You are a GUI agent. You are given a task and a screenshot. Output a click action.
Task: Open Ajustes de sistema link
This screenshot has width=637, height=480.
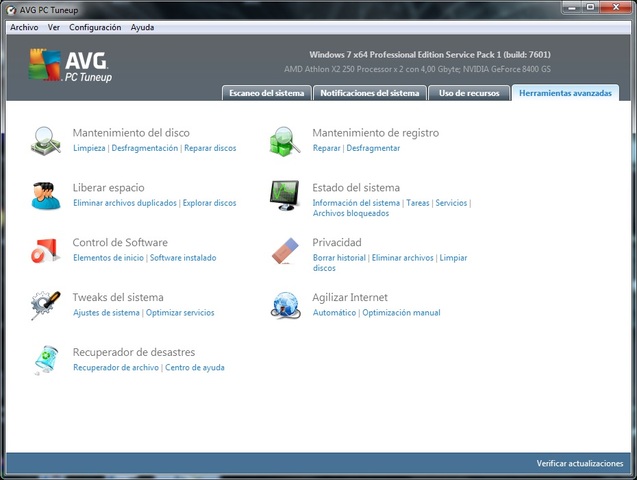point(106,313)
